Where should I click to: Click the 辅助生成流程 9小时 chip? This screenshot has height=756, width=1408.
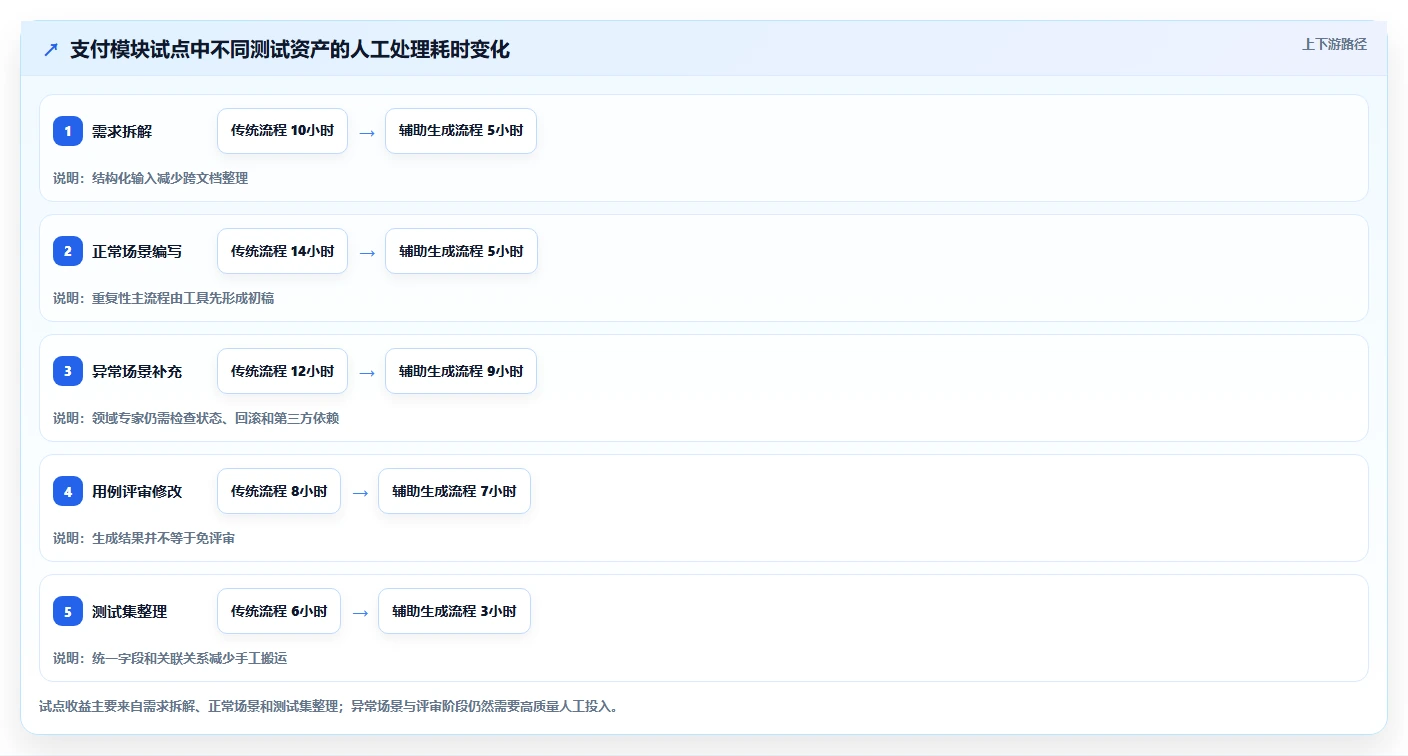[x=461, y=371]
